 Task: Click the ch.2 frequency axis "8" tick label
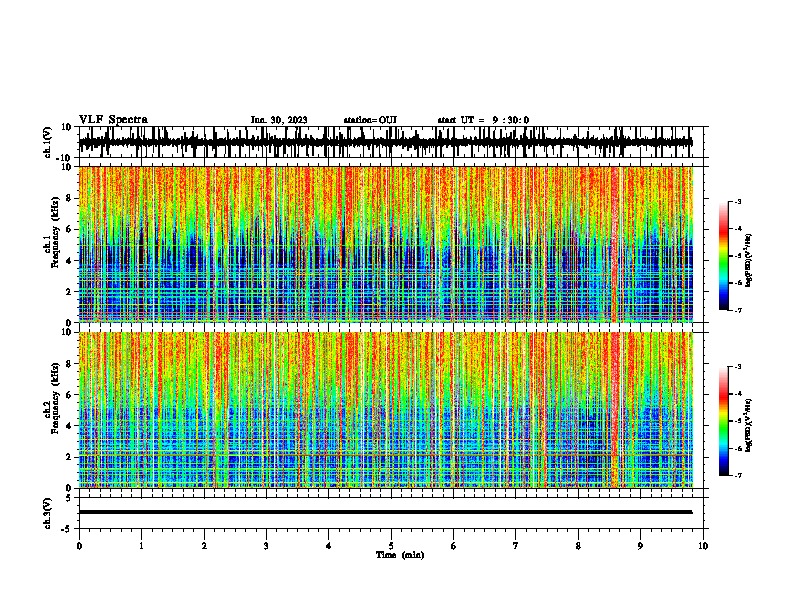(x=70, y=364)
